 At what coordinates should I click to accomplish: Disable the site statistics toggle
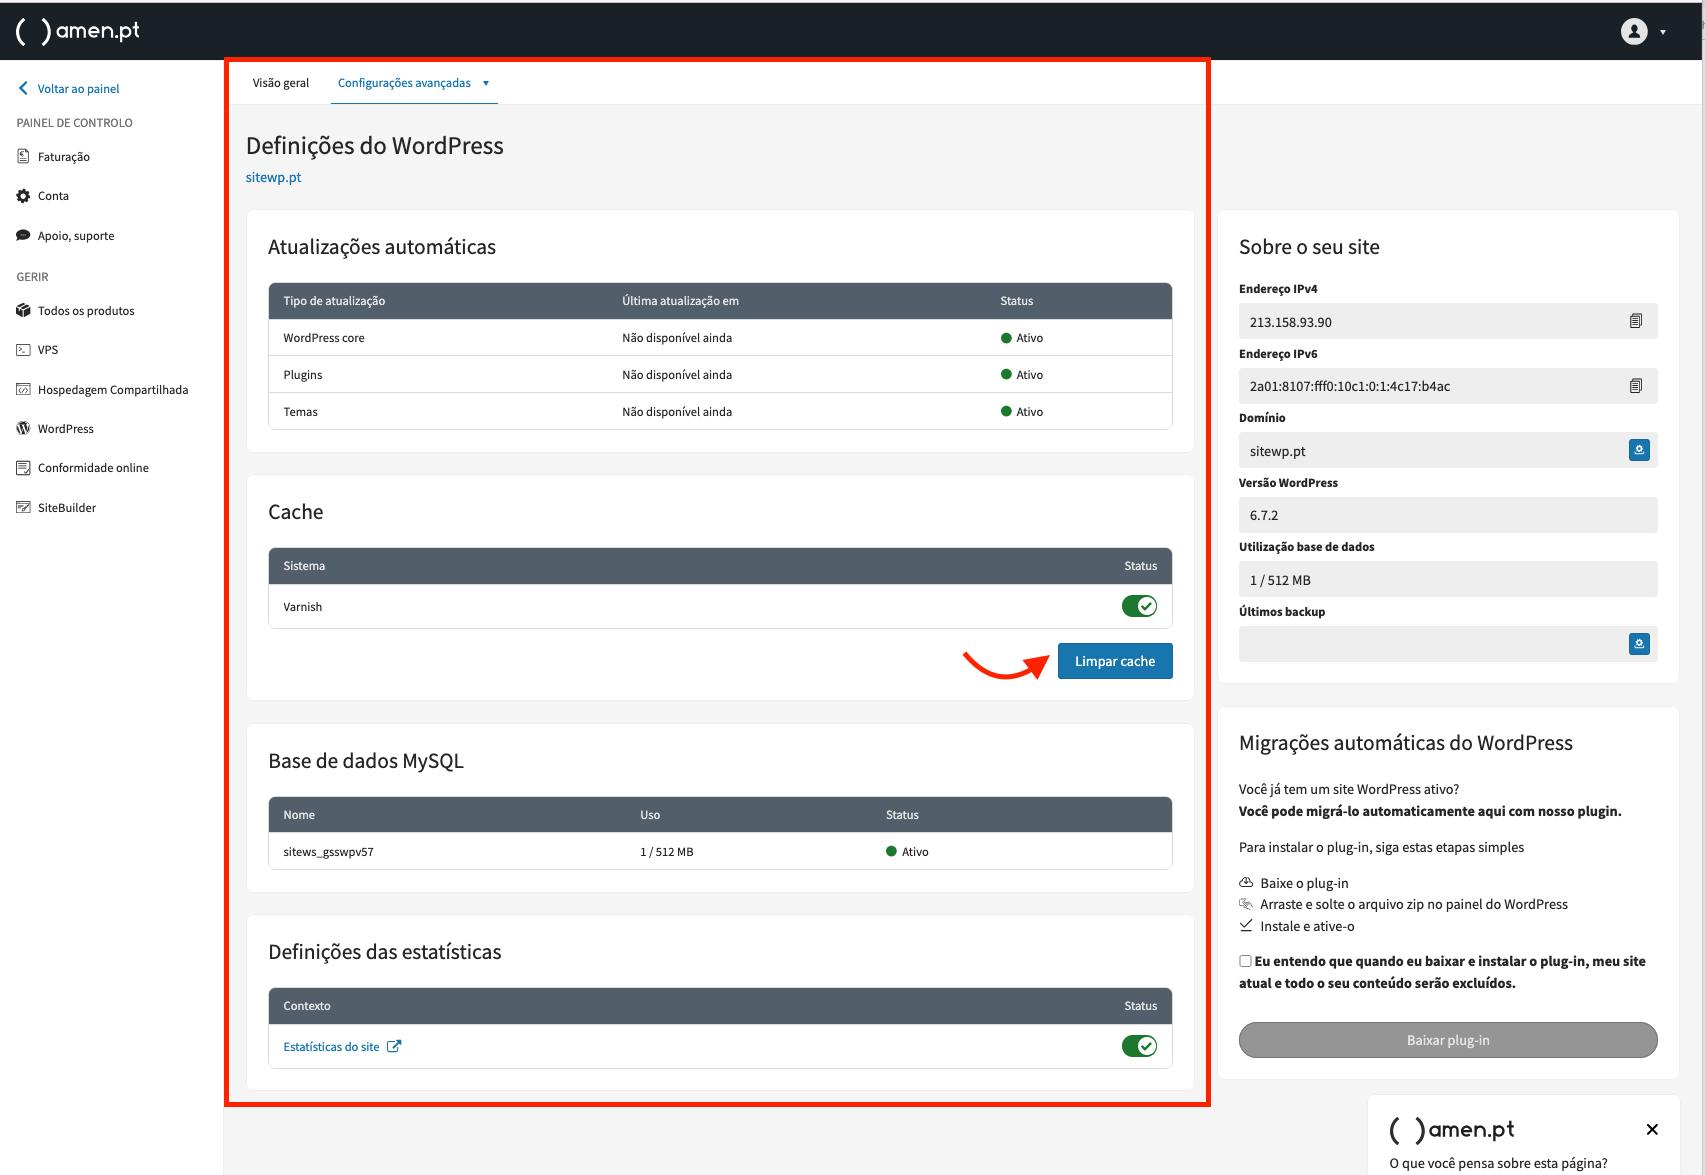pyautogui.click(x=1138, y=1046)
